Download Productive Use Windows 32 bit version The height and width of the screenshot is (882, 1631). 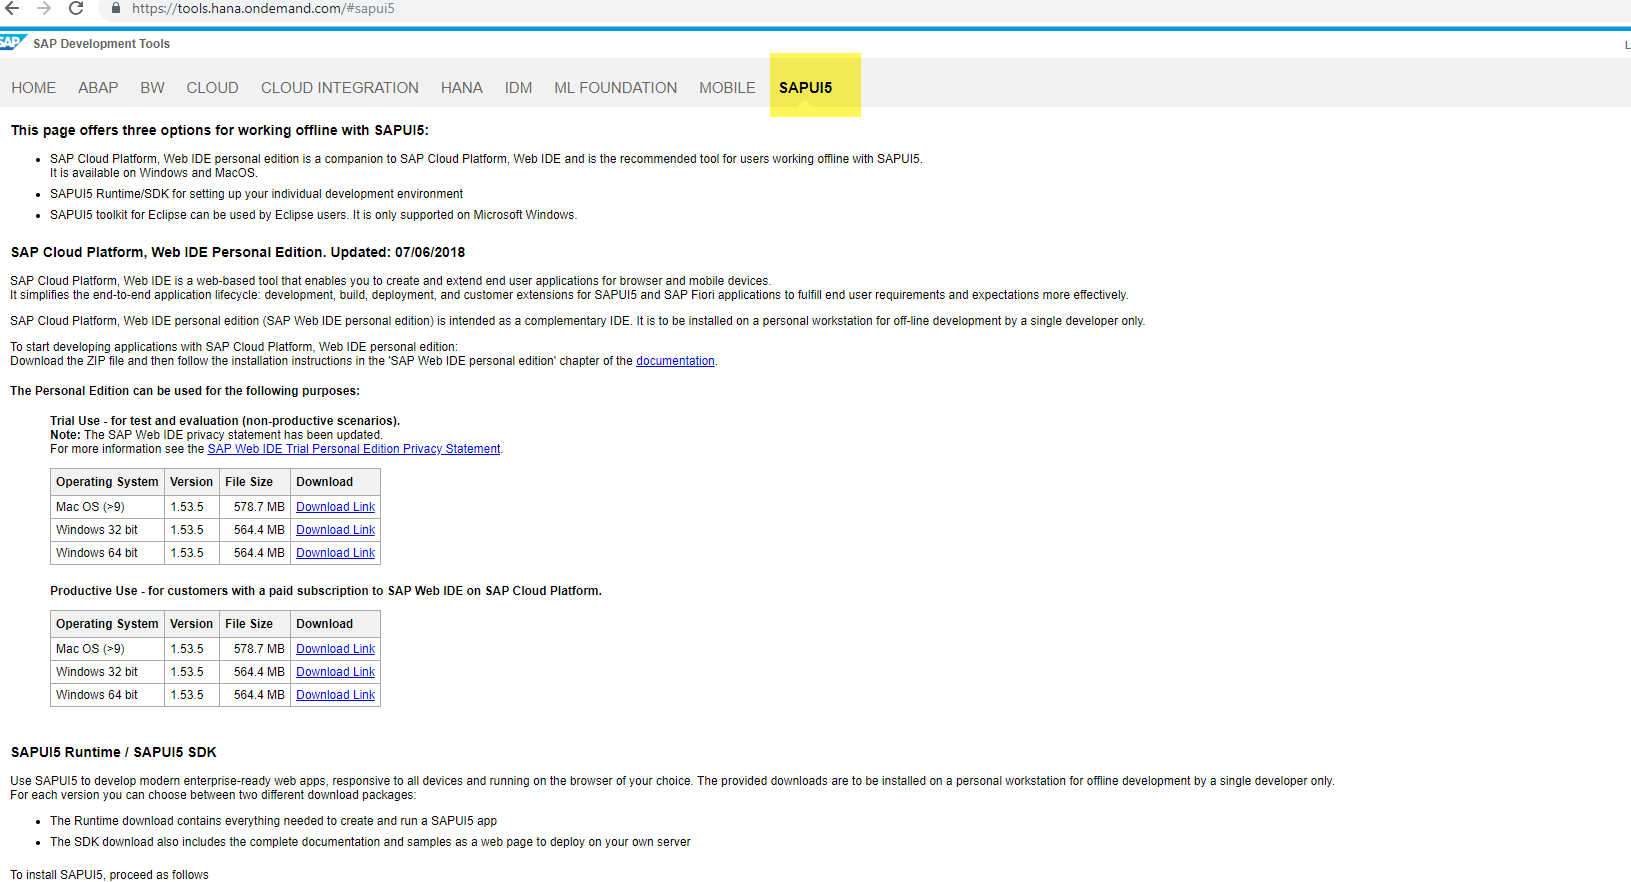[335, 672]
